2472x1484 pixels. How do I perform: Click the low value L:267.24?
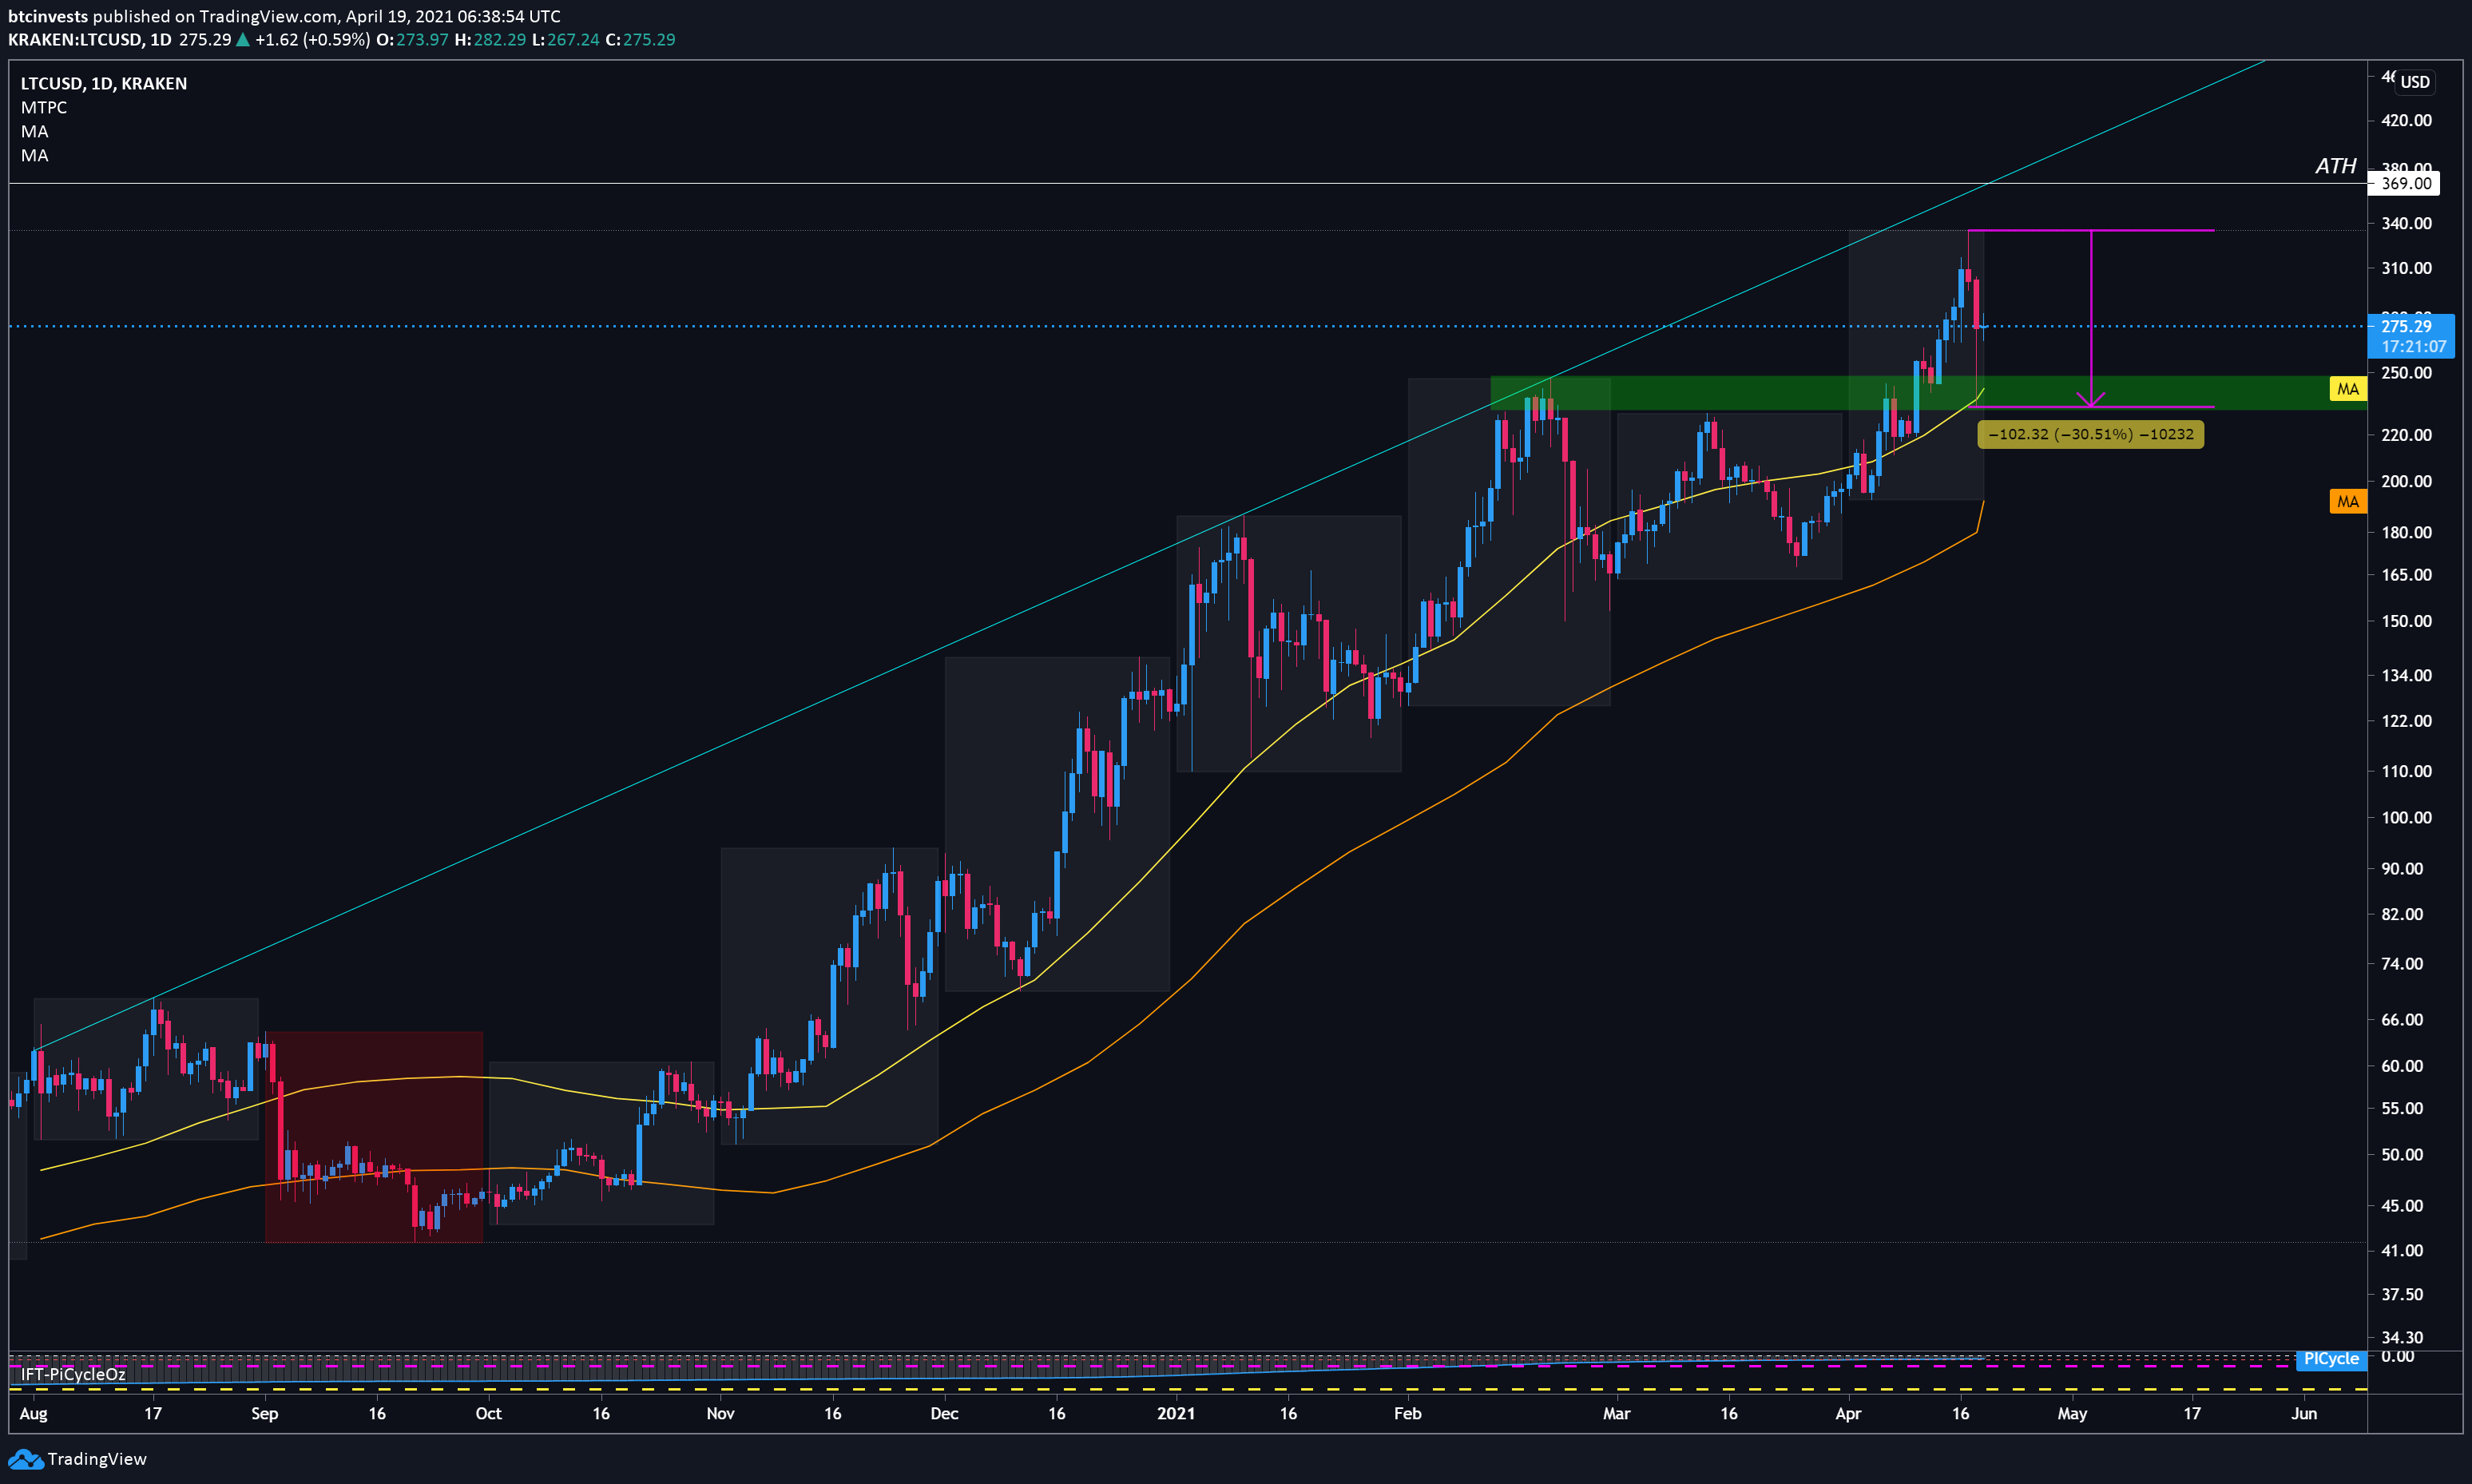566,40
